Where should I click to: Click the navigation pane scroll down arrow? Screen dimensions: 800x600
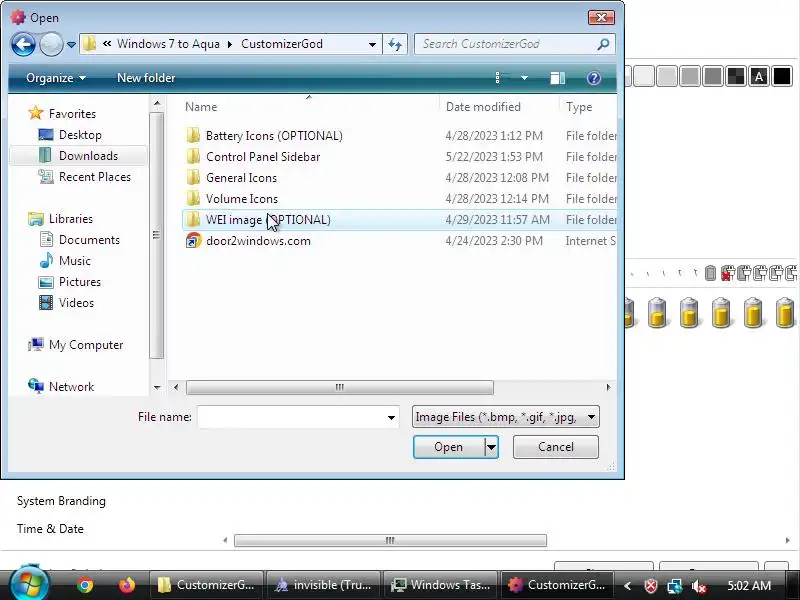(157, 387)
